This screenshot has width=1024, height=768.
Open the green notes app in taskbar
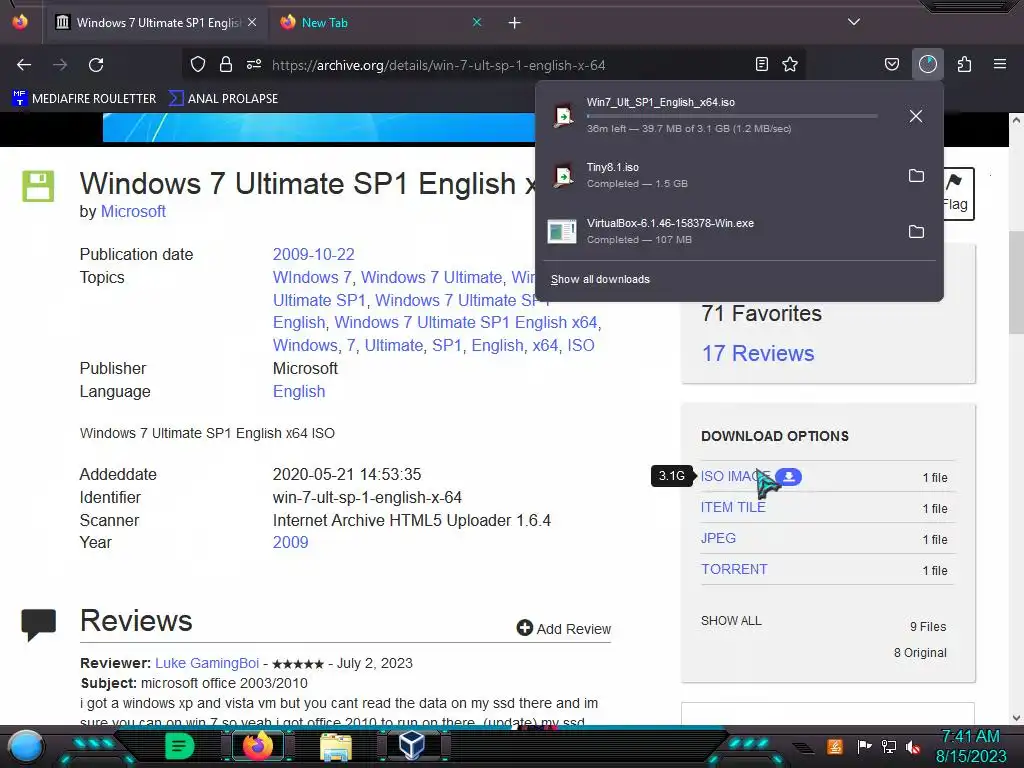click(180, 746)
